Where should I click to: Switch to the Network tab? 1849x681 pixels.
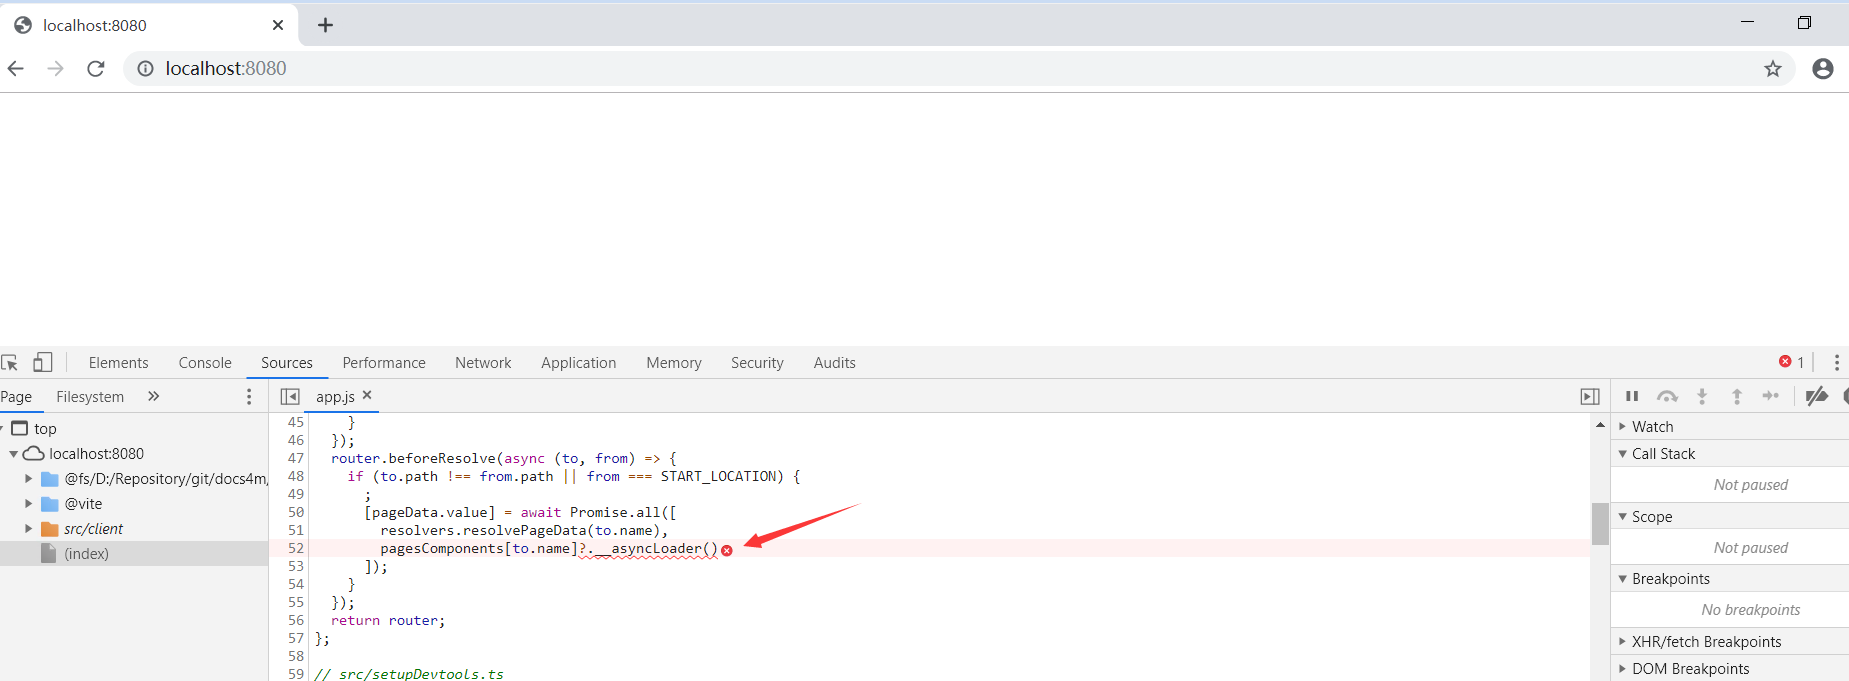coord(483,363)
